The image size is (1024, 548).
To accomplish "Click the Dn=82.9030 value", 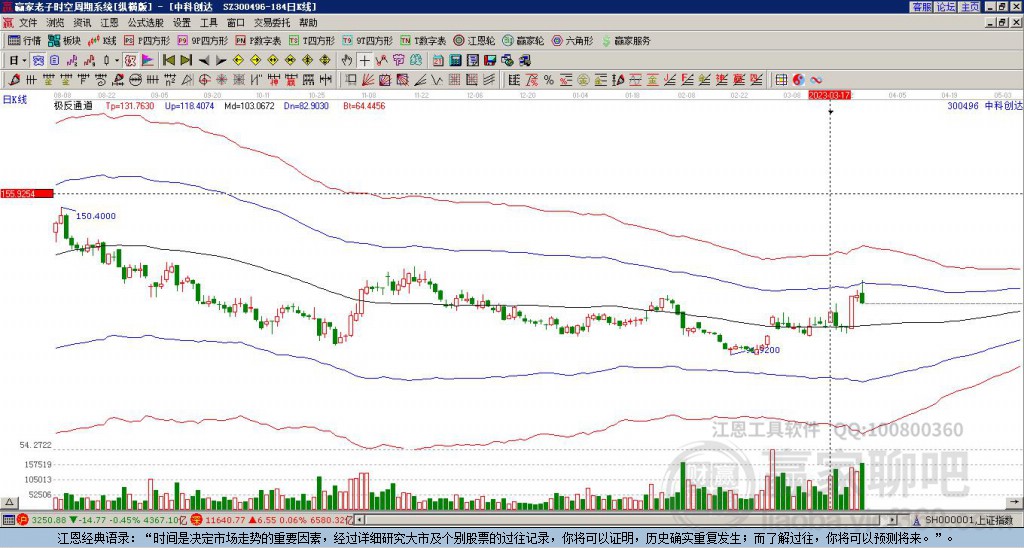I will (x=307, y=105).
